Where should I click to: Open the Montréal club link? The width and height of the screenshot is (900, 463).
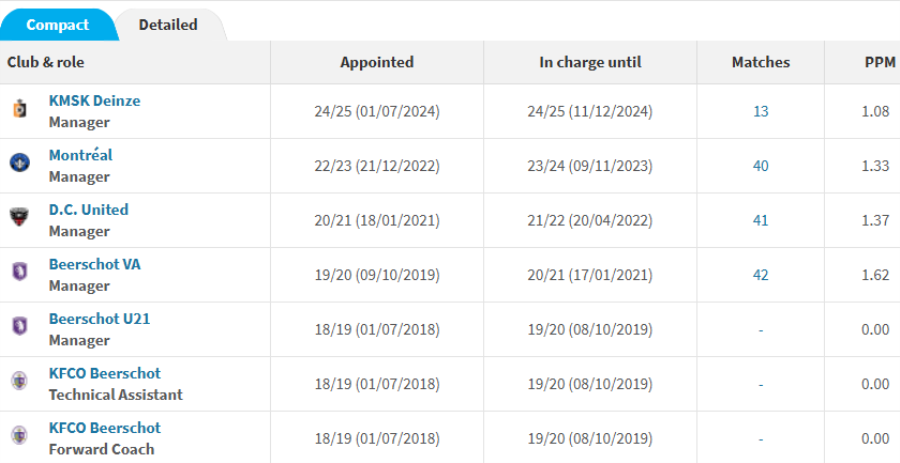pyautogui.click(x=80, y=155)
